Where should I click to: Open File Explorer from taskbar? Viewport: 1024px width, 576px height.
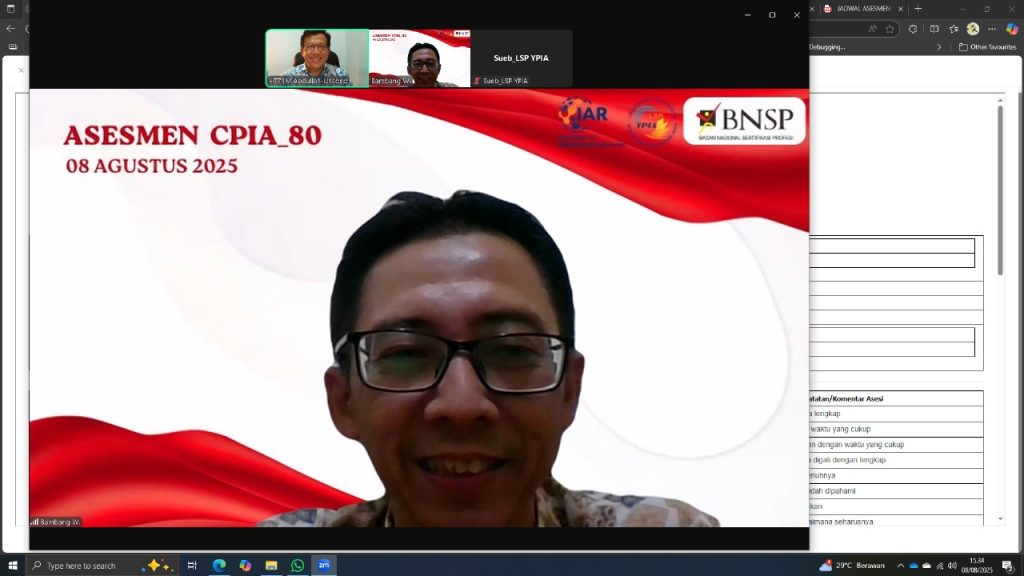coord(271,565)
